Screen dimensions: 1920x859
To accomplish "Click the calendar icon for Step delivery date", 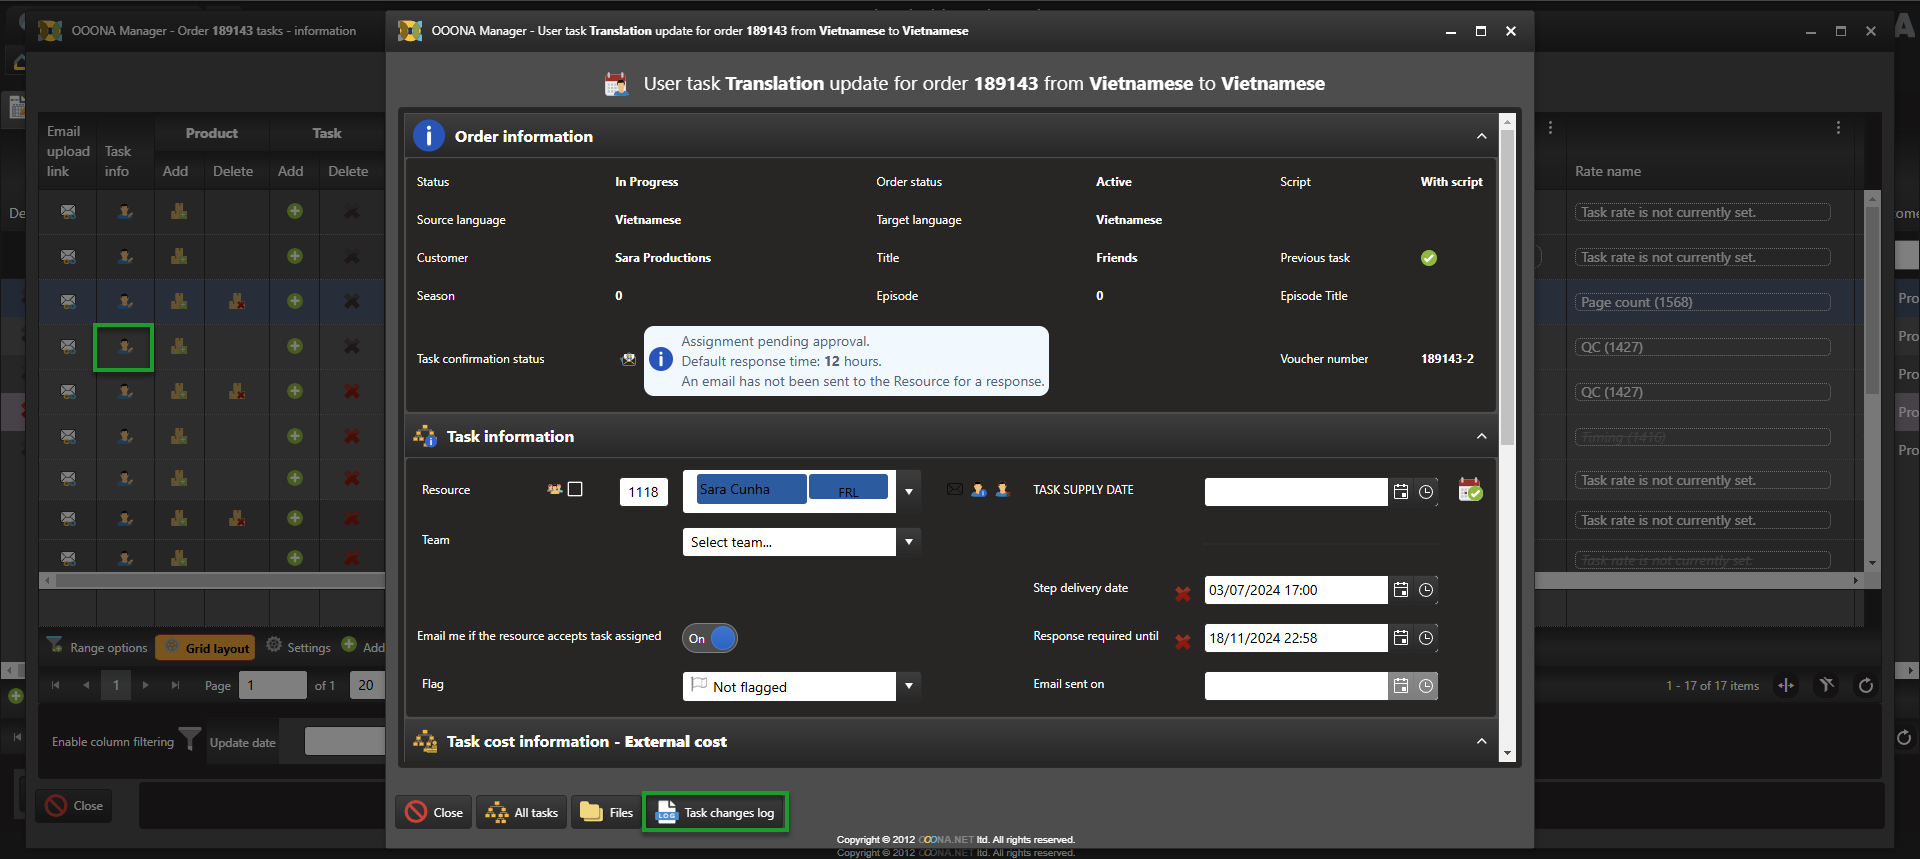I will [1401, 590].
